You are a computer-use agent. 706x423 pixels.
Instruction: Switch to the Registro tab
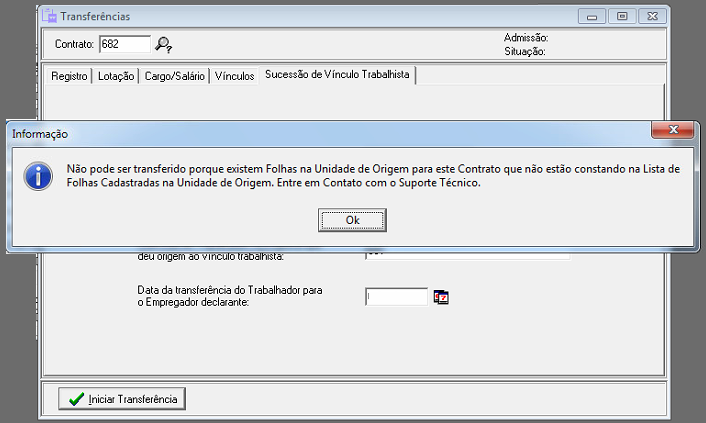click(69, 76)
